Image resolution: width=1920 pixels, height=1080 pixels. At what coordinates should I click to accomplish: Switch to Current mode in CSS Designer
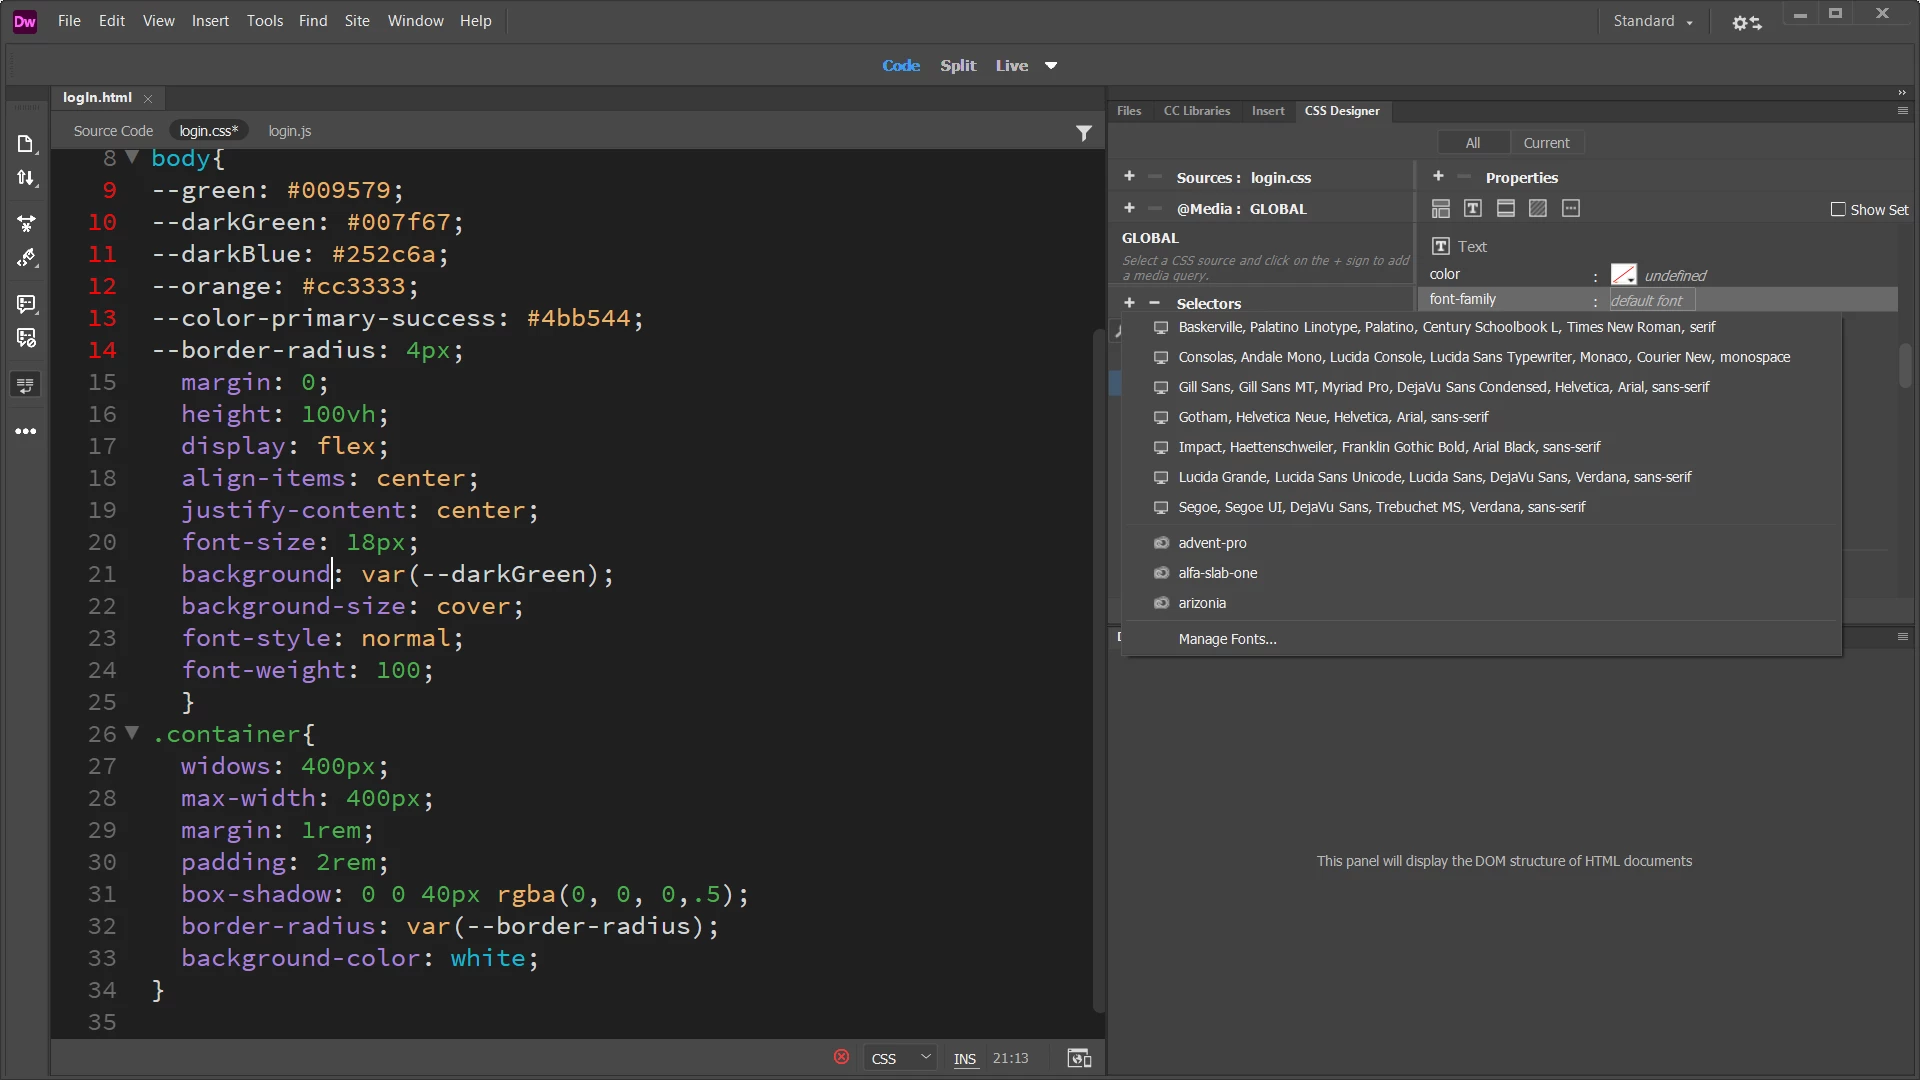tap(1545, 143)
